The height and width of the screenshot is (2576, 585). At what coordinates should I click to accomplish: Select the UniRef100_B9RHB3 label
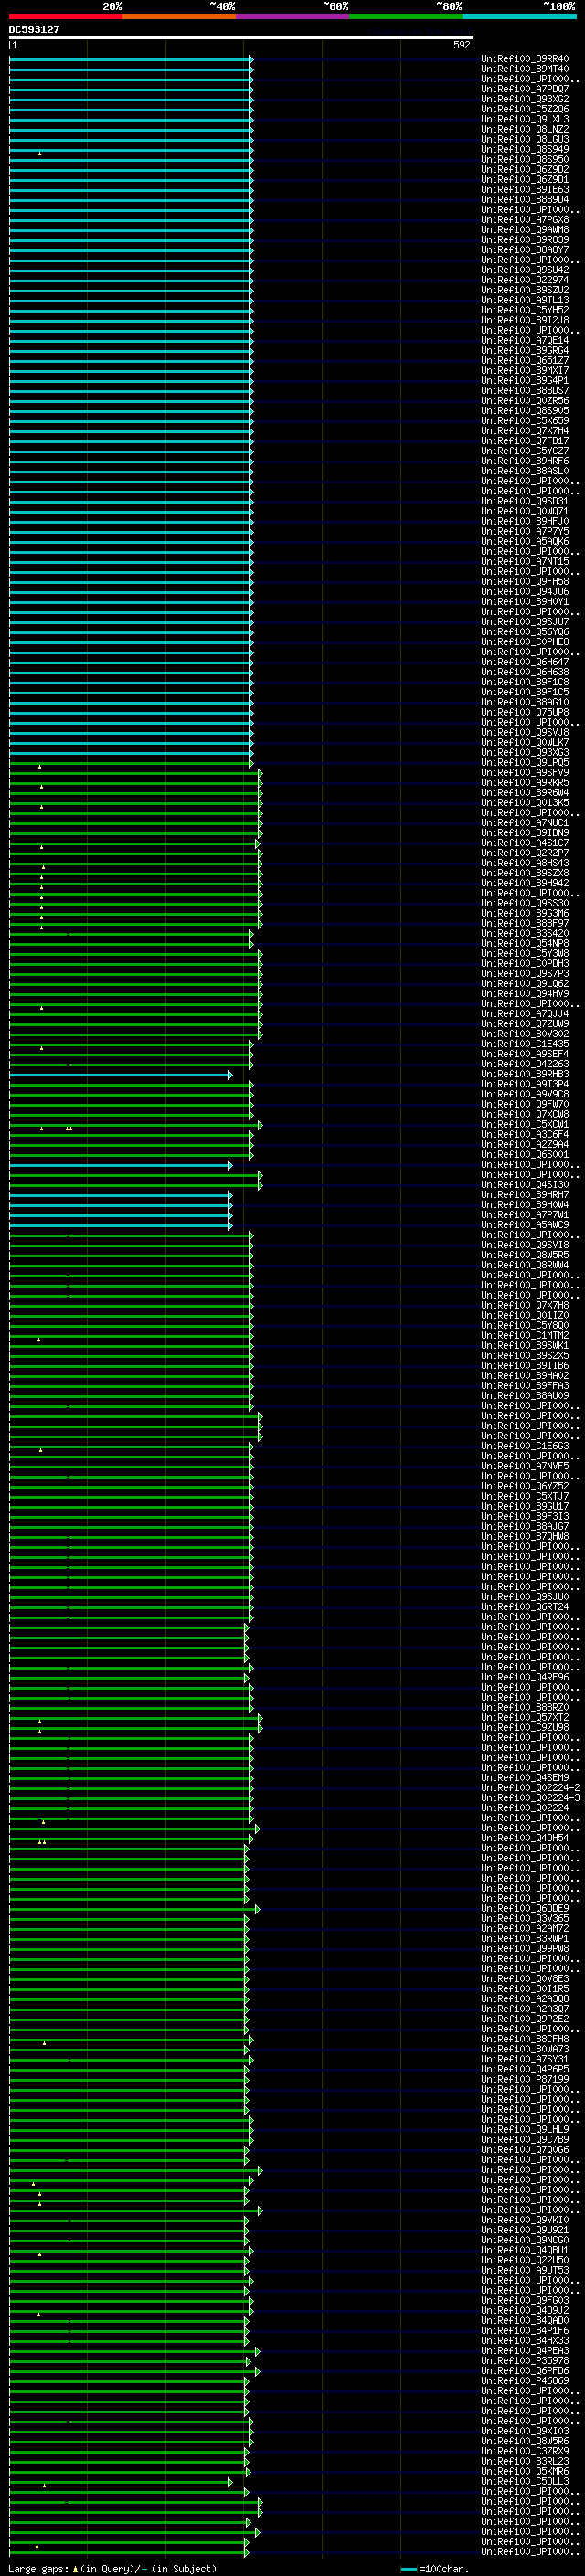tap(525, 1074)
